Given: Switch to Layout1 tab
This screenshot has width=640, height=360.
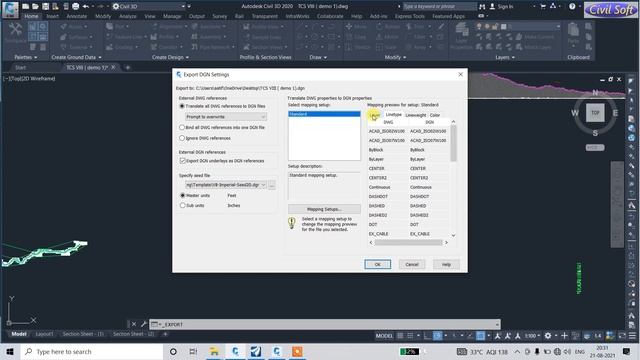Looking at the screenshot, I should pyautogui.click(x=44, y=334).
